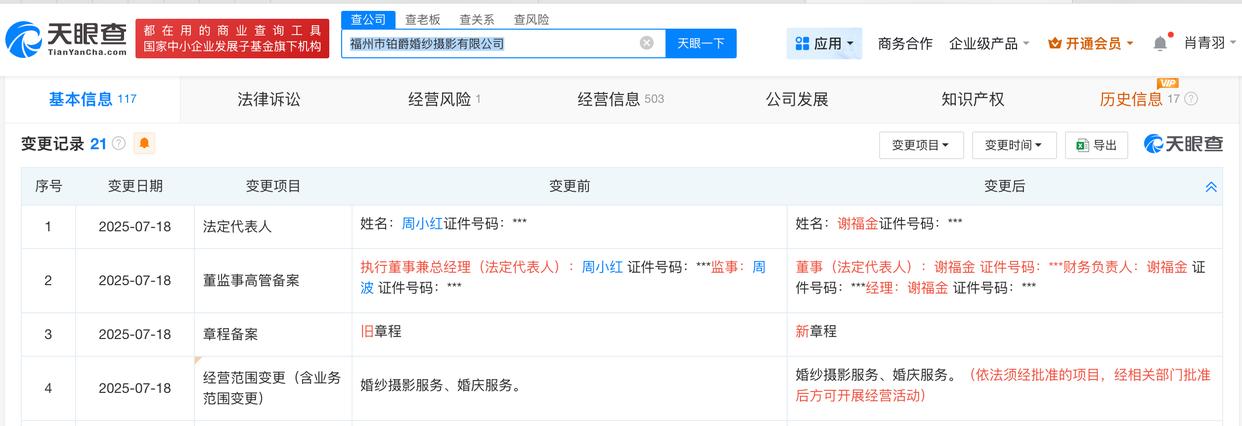Screen dimensions: 1242x426
Task: Click the 周波 supervisor link in row 2
Action: coord(758,267)
